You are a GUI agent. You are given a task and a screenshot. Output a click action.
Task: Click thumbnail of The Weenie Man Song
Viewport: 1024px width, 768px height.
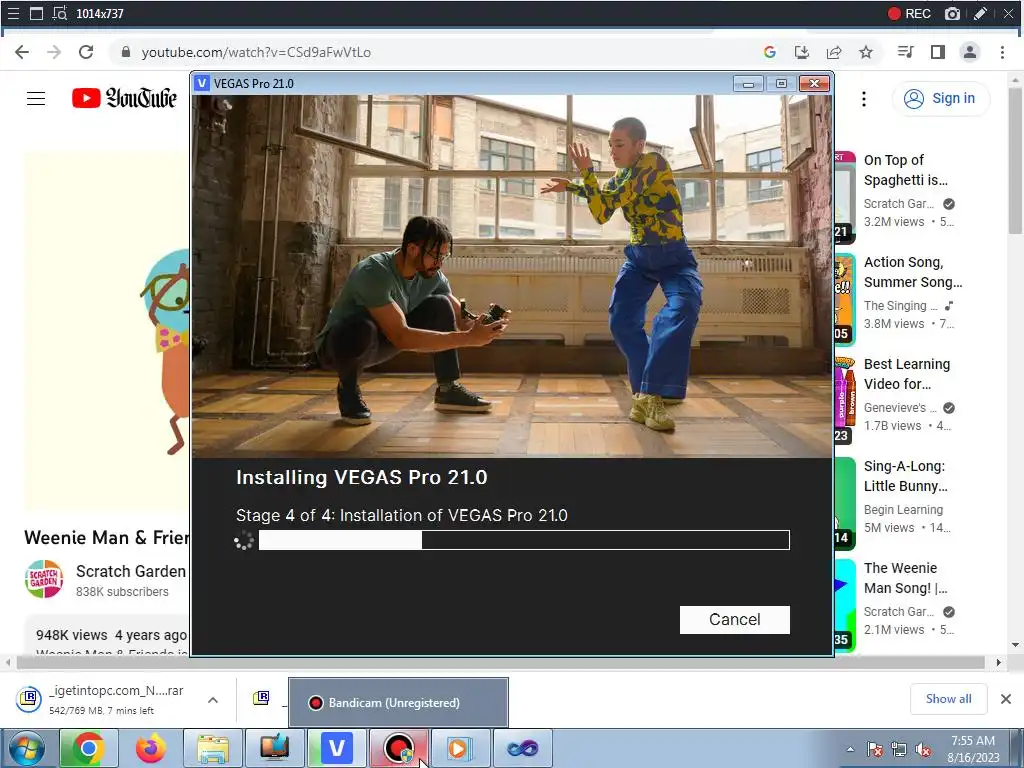(845, 605)
